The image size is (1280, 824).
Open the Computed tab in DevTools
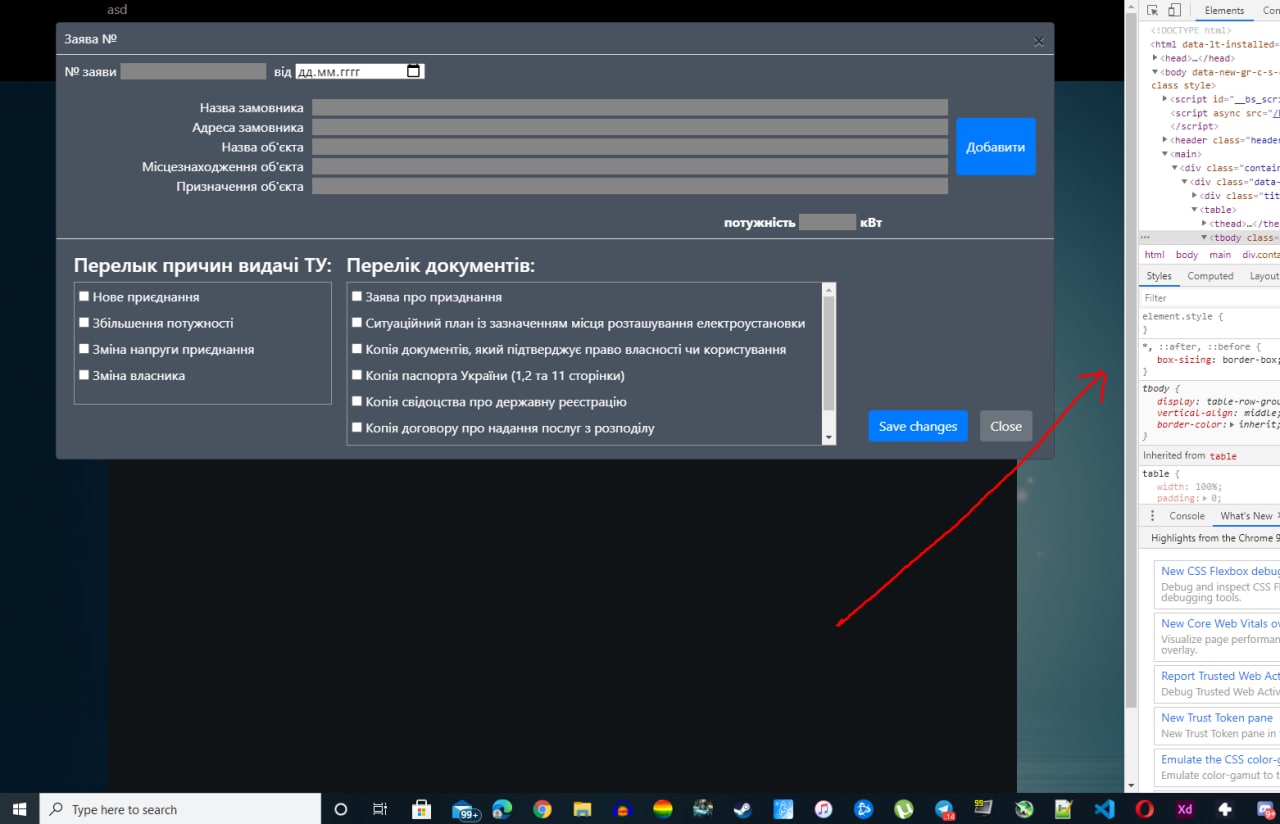1210,276
